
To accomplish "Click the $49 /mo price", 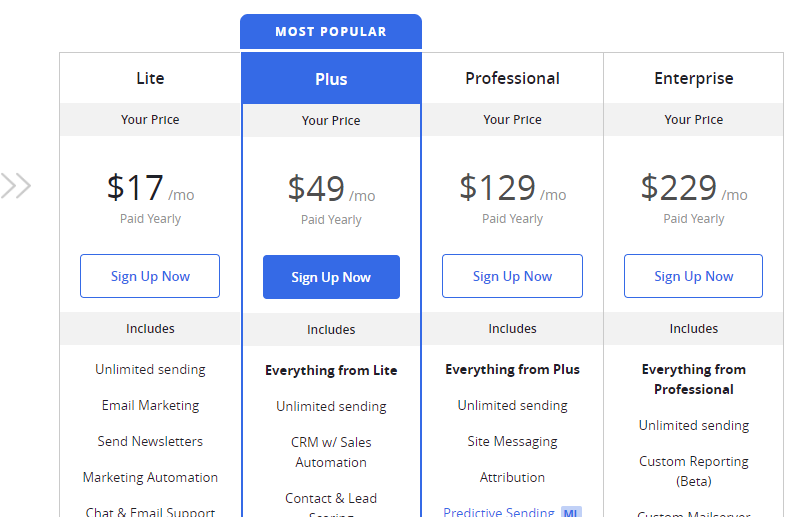I will click(x=331, y=189).
